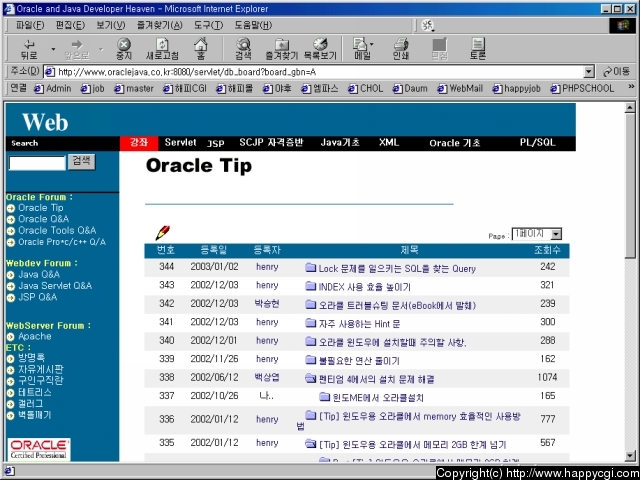Open the master links bookmark
640x480 pixels.
pos(134,89)
